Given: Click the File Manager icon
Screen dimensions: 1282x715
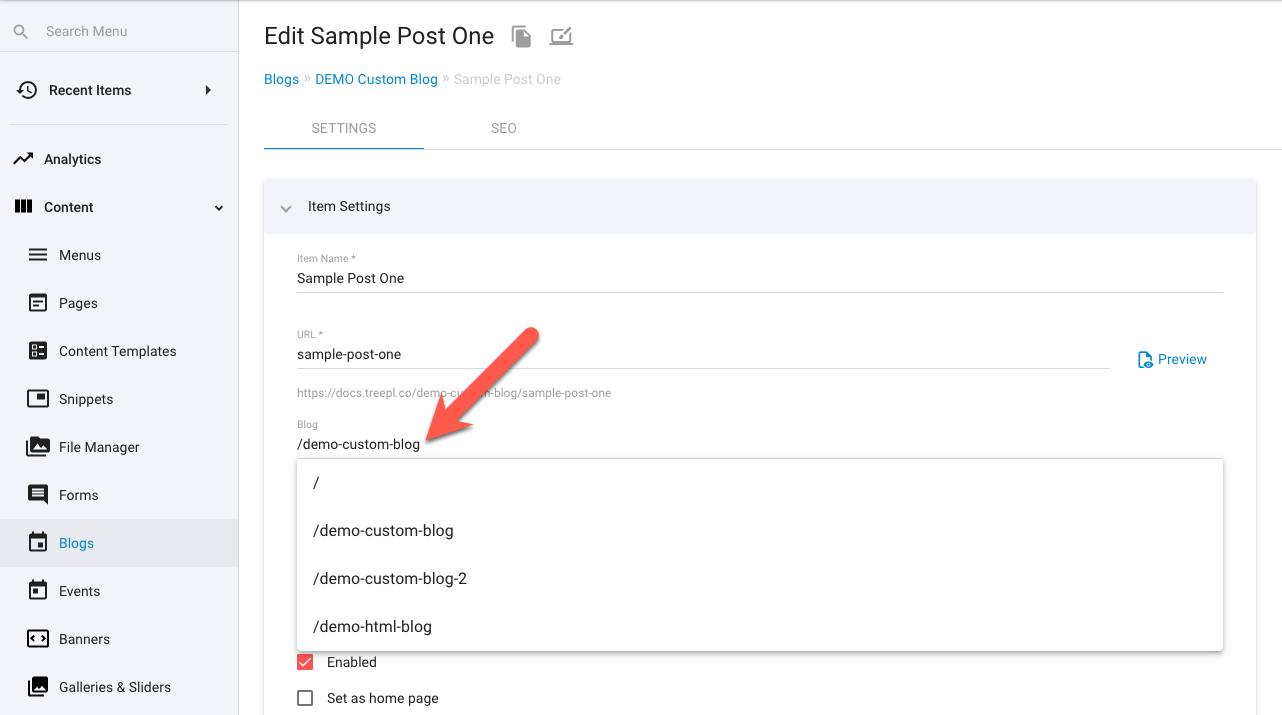Looking at the screenshot, I should (x=38, y=447).
